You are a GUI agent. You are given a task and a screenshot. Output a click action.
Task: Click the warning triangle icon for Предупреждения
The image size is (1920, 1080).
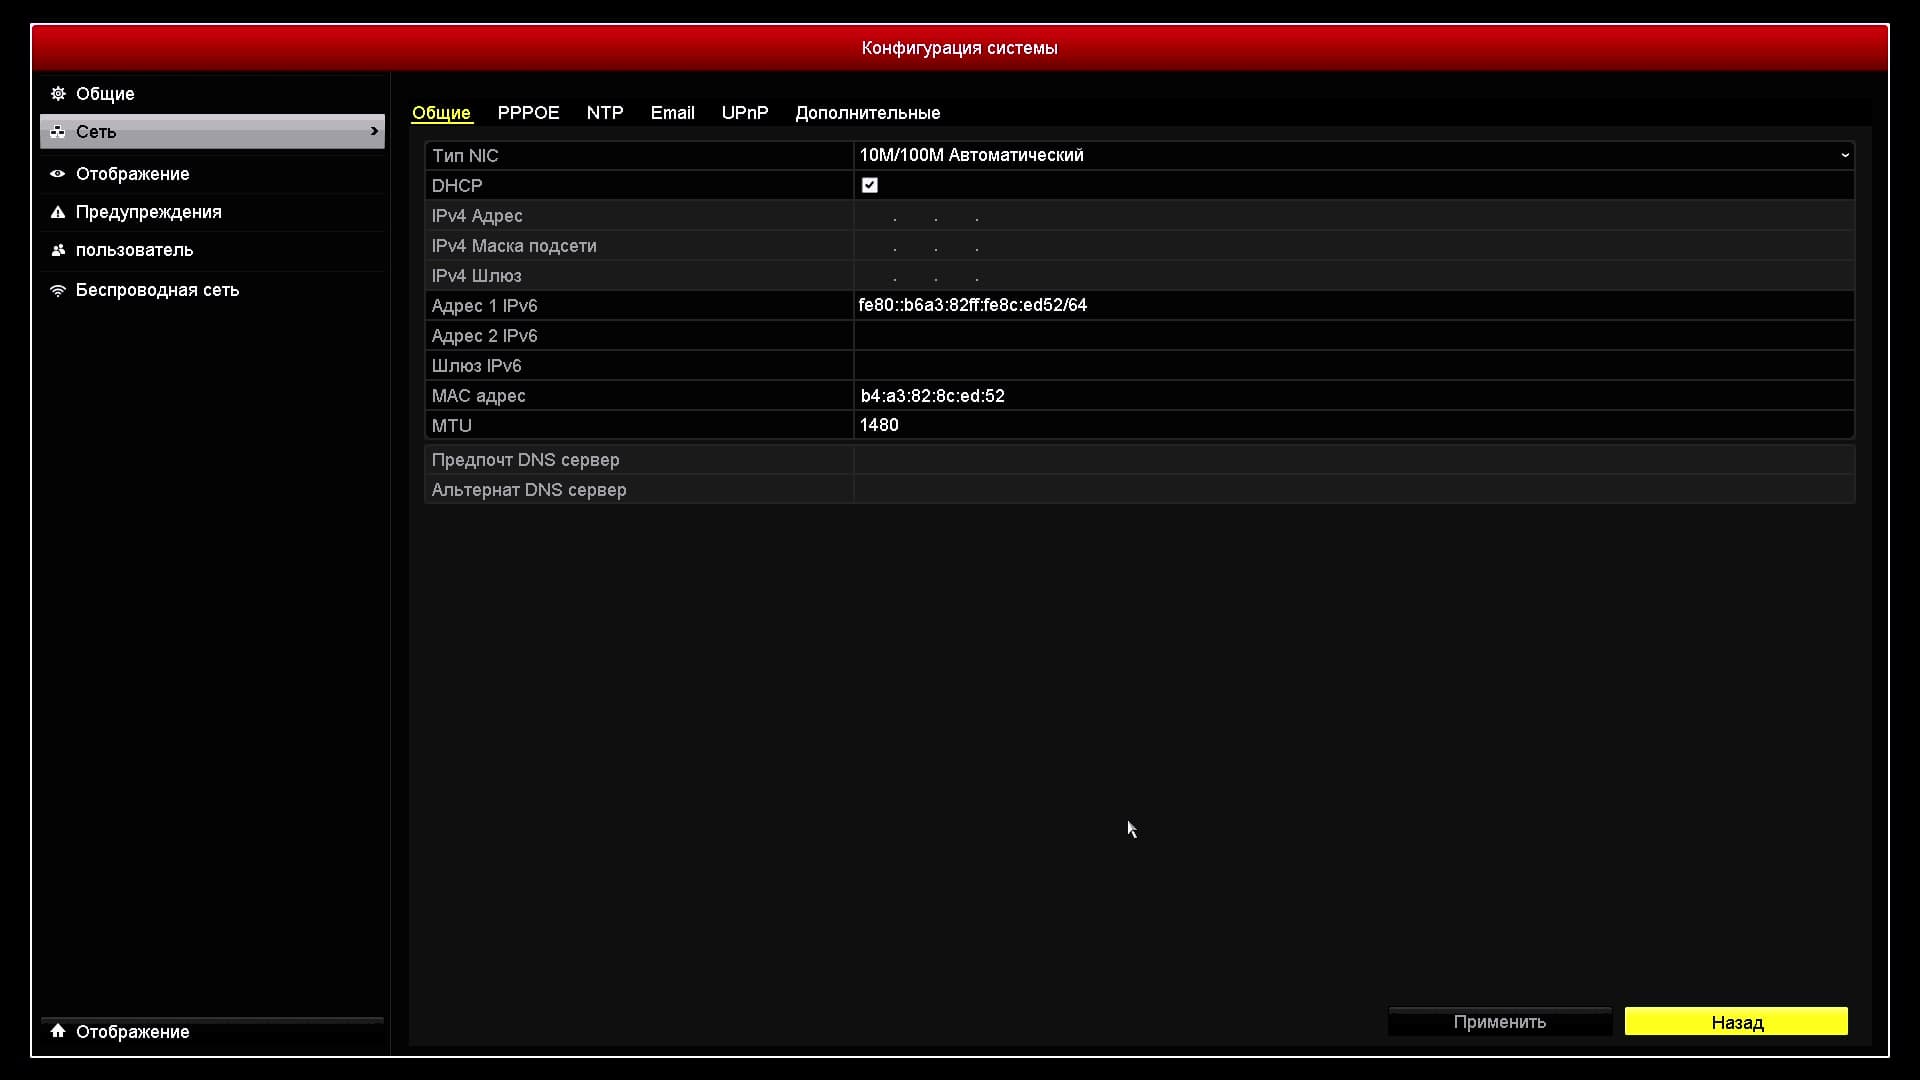pyautogui.click(x=58, y=212)
